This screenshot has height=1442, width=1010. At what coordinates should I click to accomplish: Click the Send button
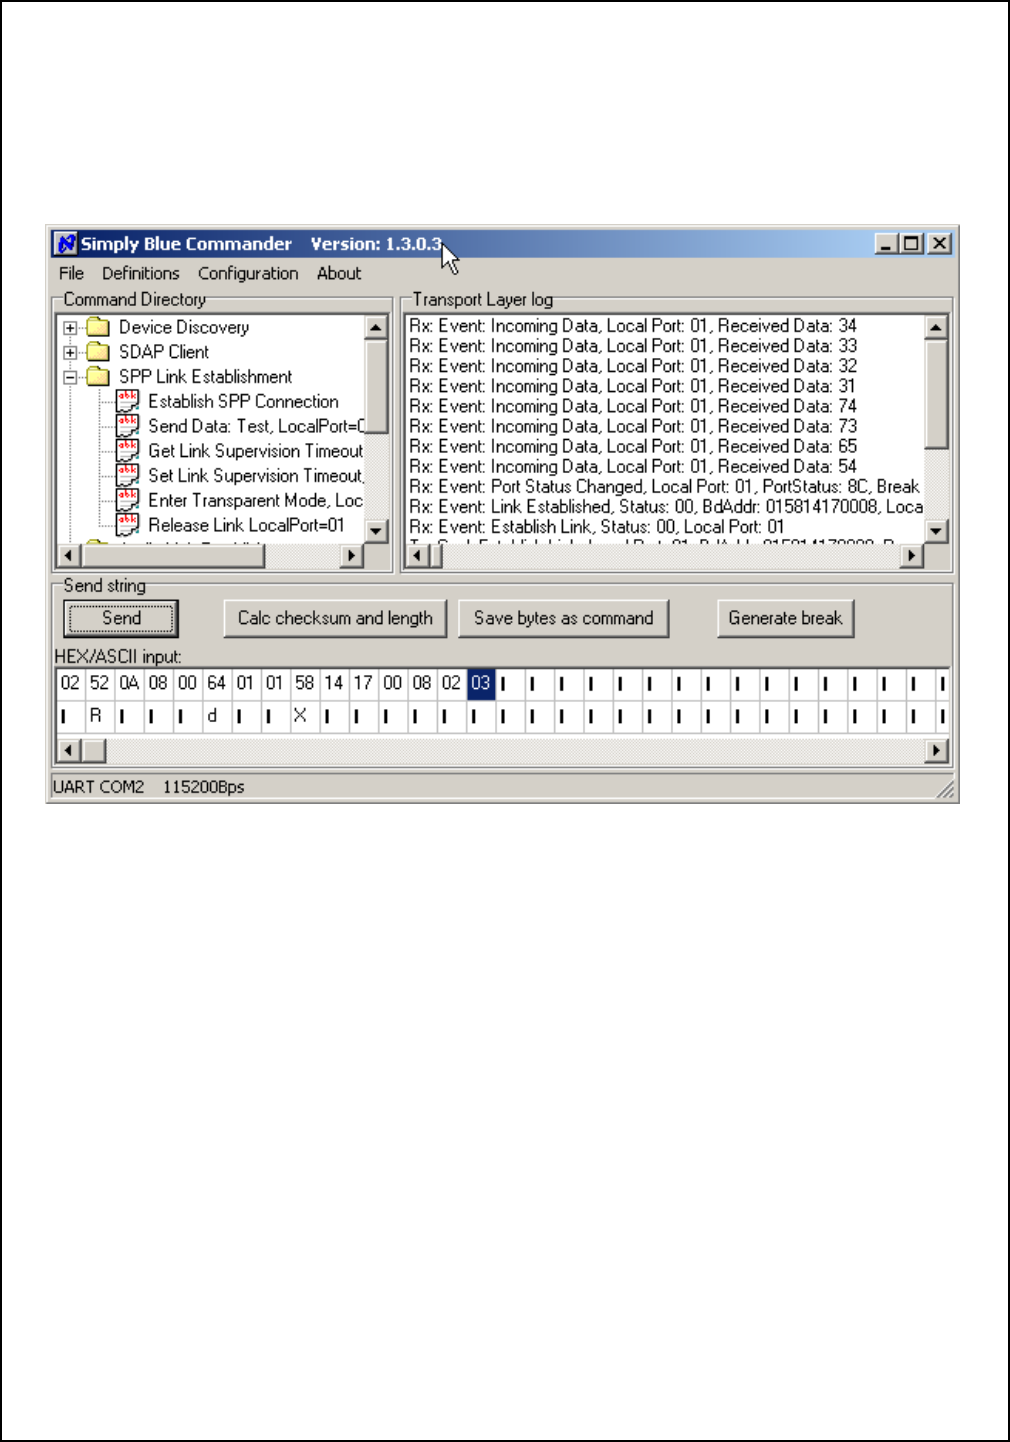(121, 618)
